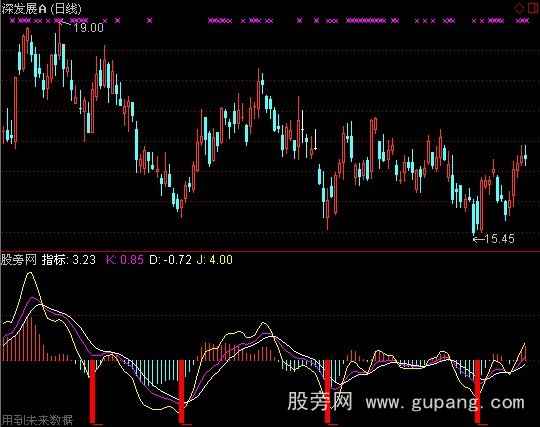
Task: Click the 指标: 3.23 indicator value
Action: pyautogui.click(x=69, y=260)
